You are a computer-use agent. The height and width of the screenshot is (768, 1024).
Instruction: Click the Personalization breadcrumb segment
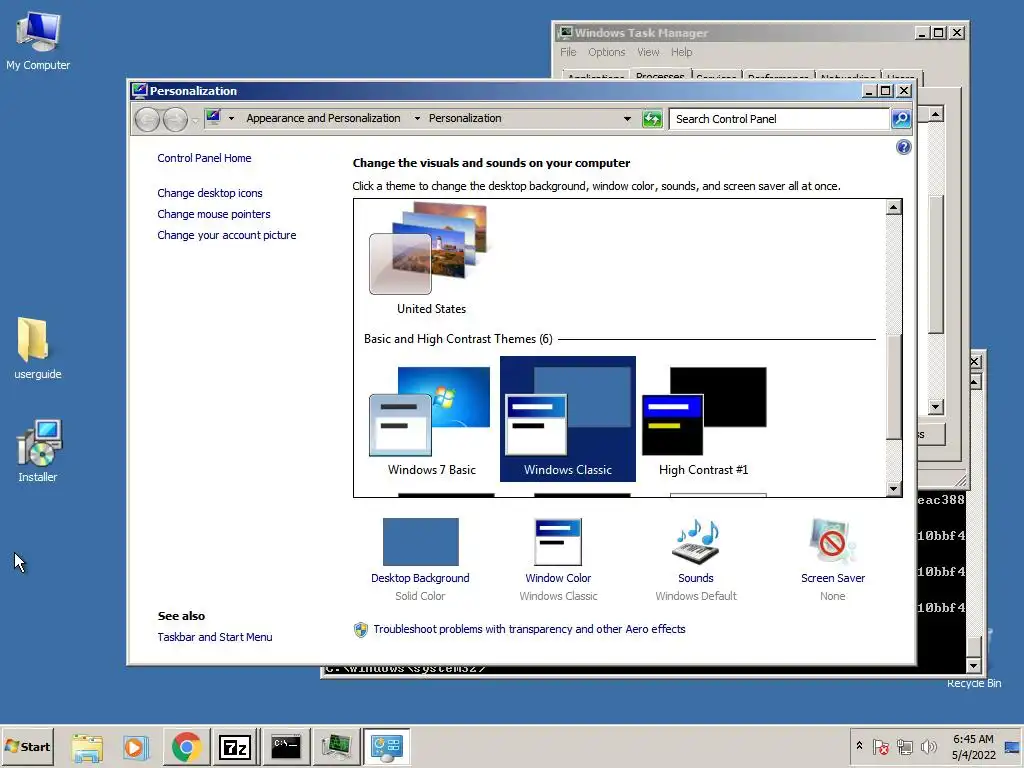(x=465, y=118)
